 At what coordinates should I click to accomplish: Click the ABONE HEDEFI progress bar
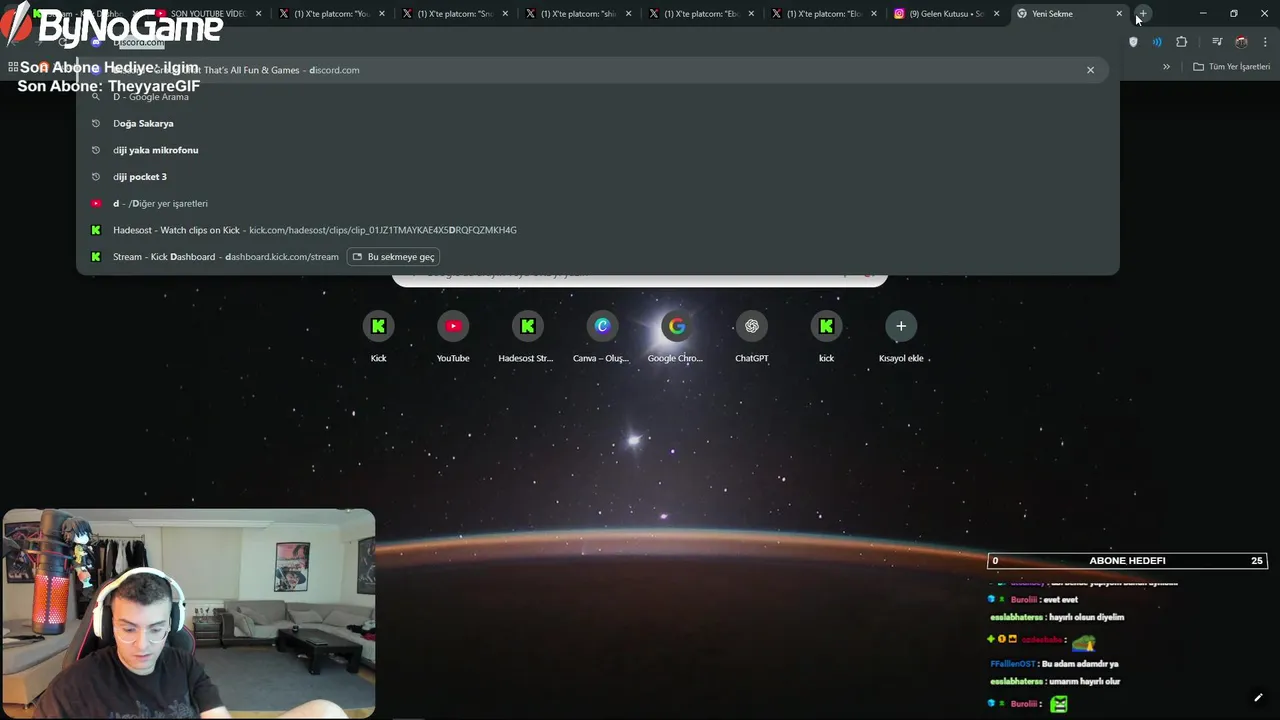point(1127,561)
